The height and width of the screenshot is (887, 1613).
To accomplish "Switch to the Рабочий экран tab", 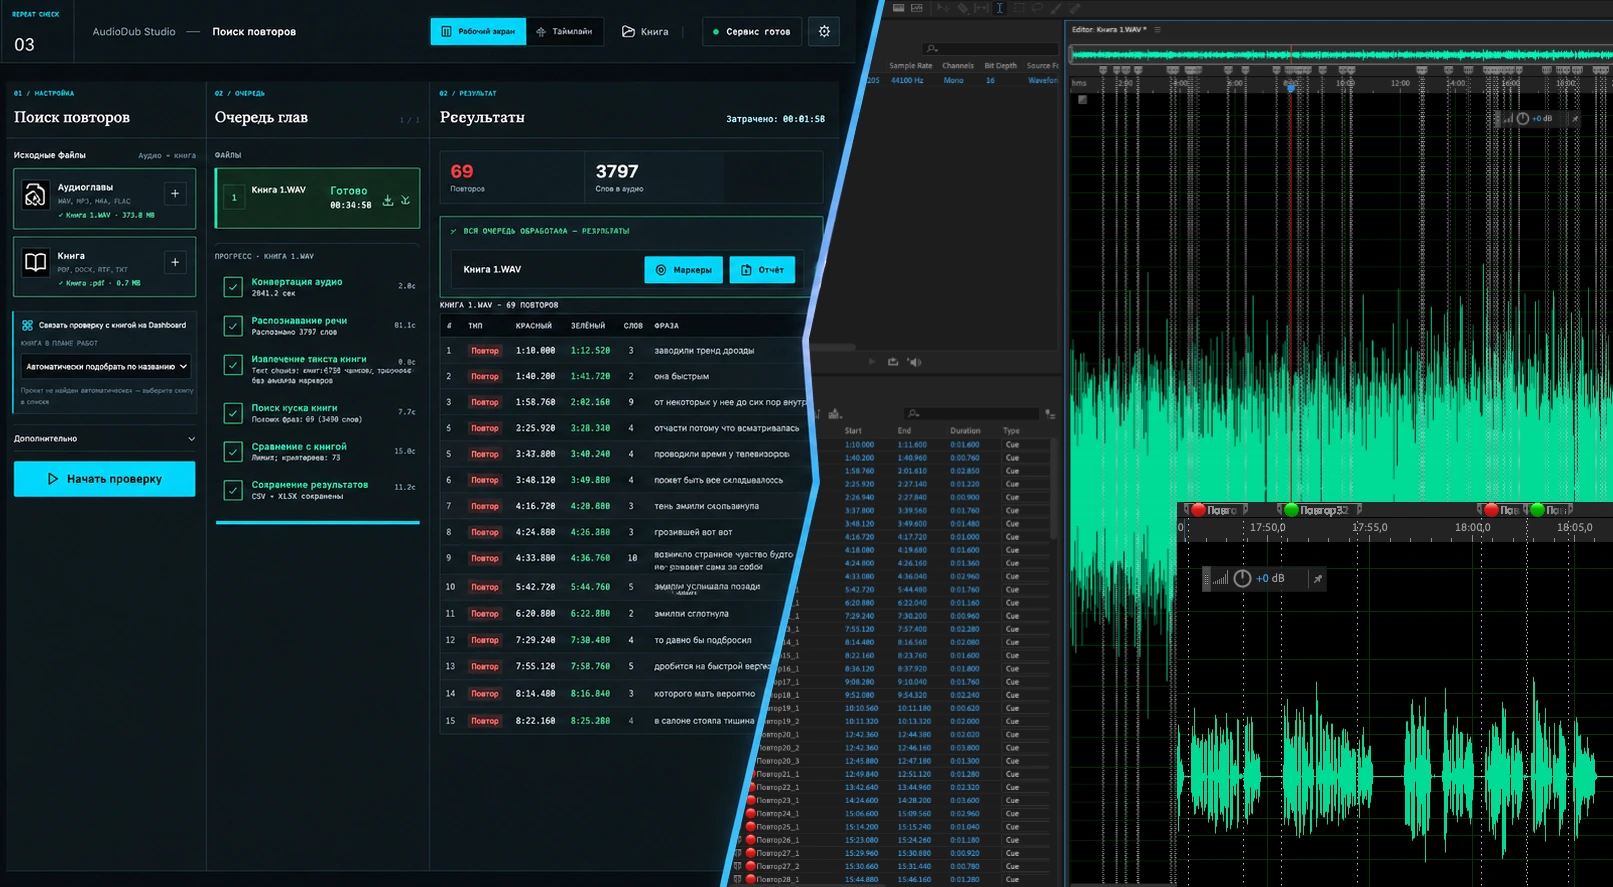I will 478,31.
